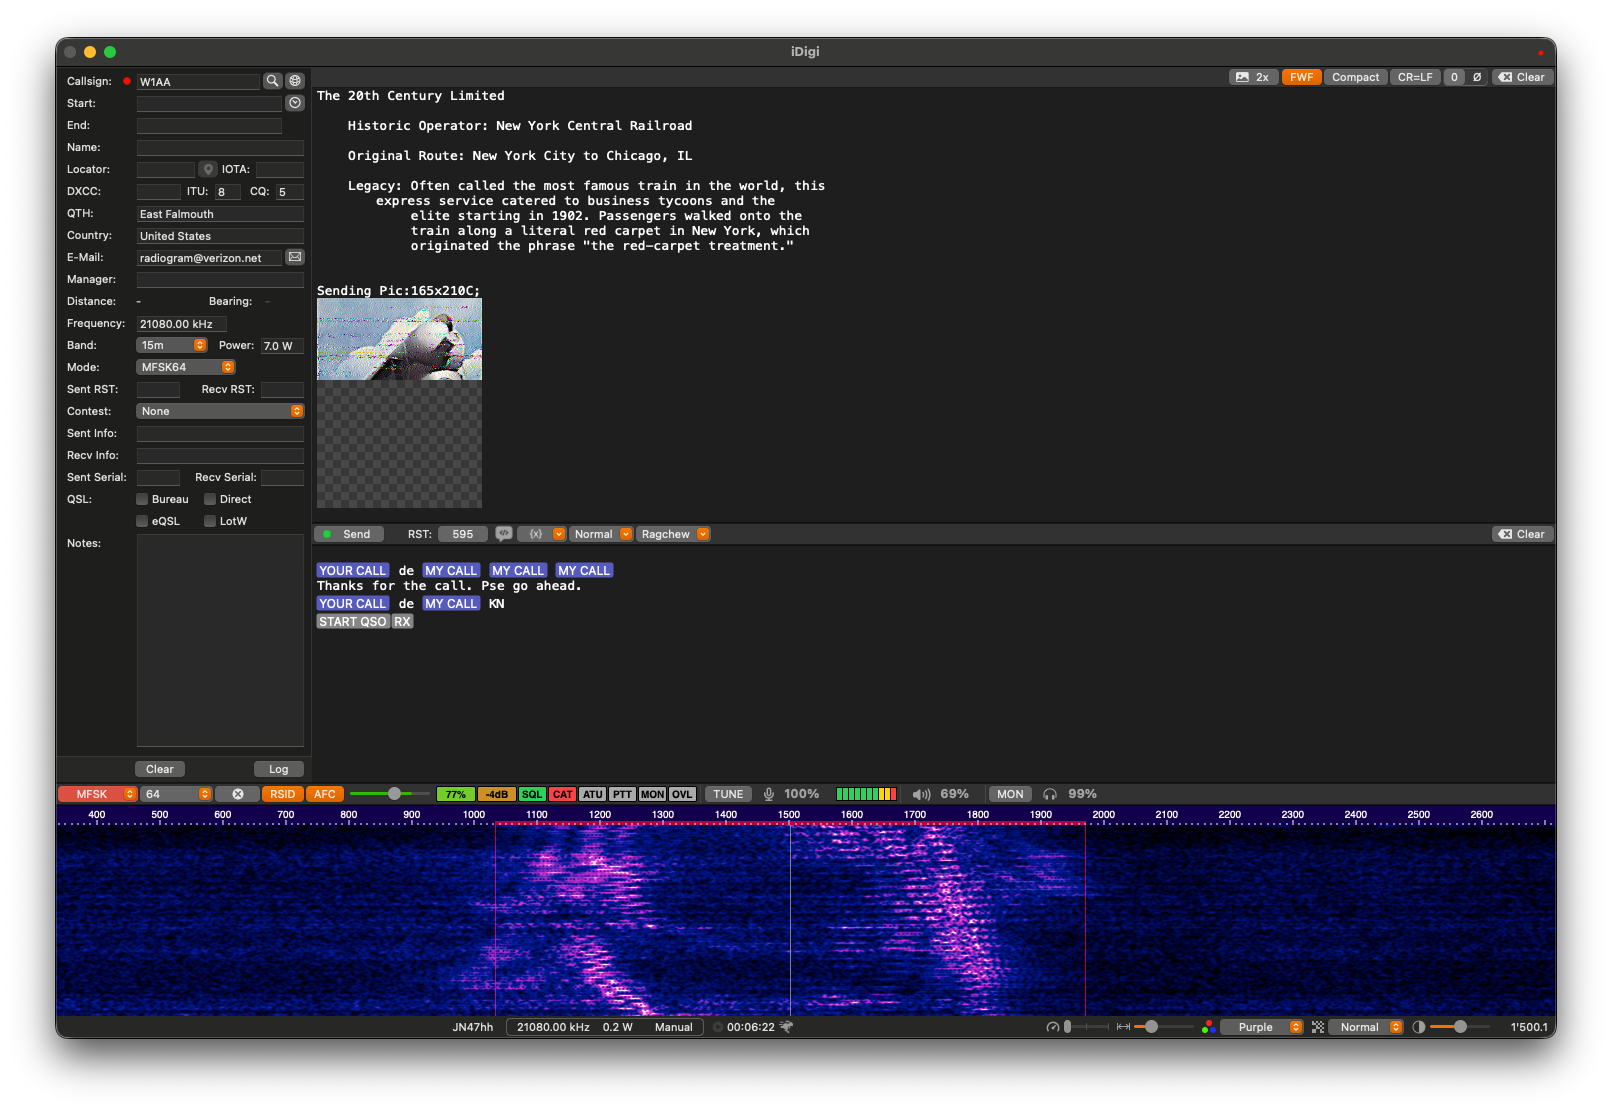Image resolution: width=1612 pixels, height=1112 pixels.
Task: Click the slashed zero Ø toggle
Action: point(1477,77)
